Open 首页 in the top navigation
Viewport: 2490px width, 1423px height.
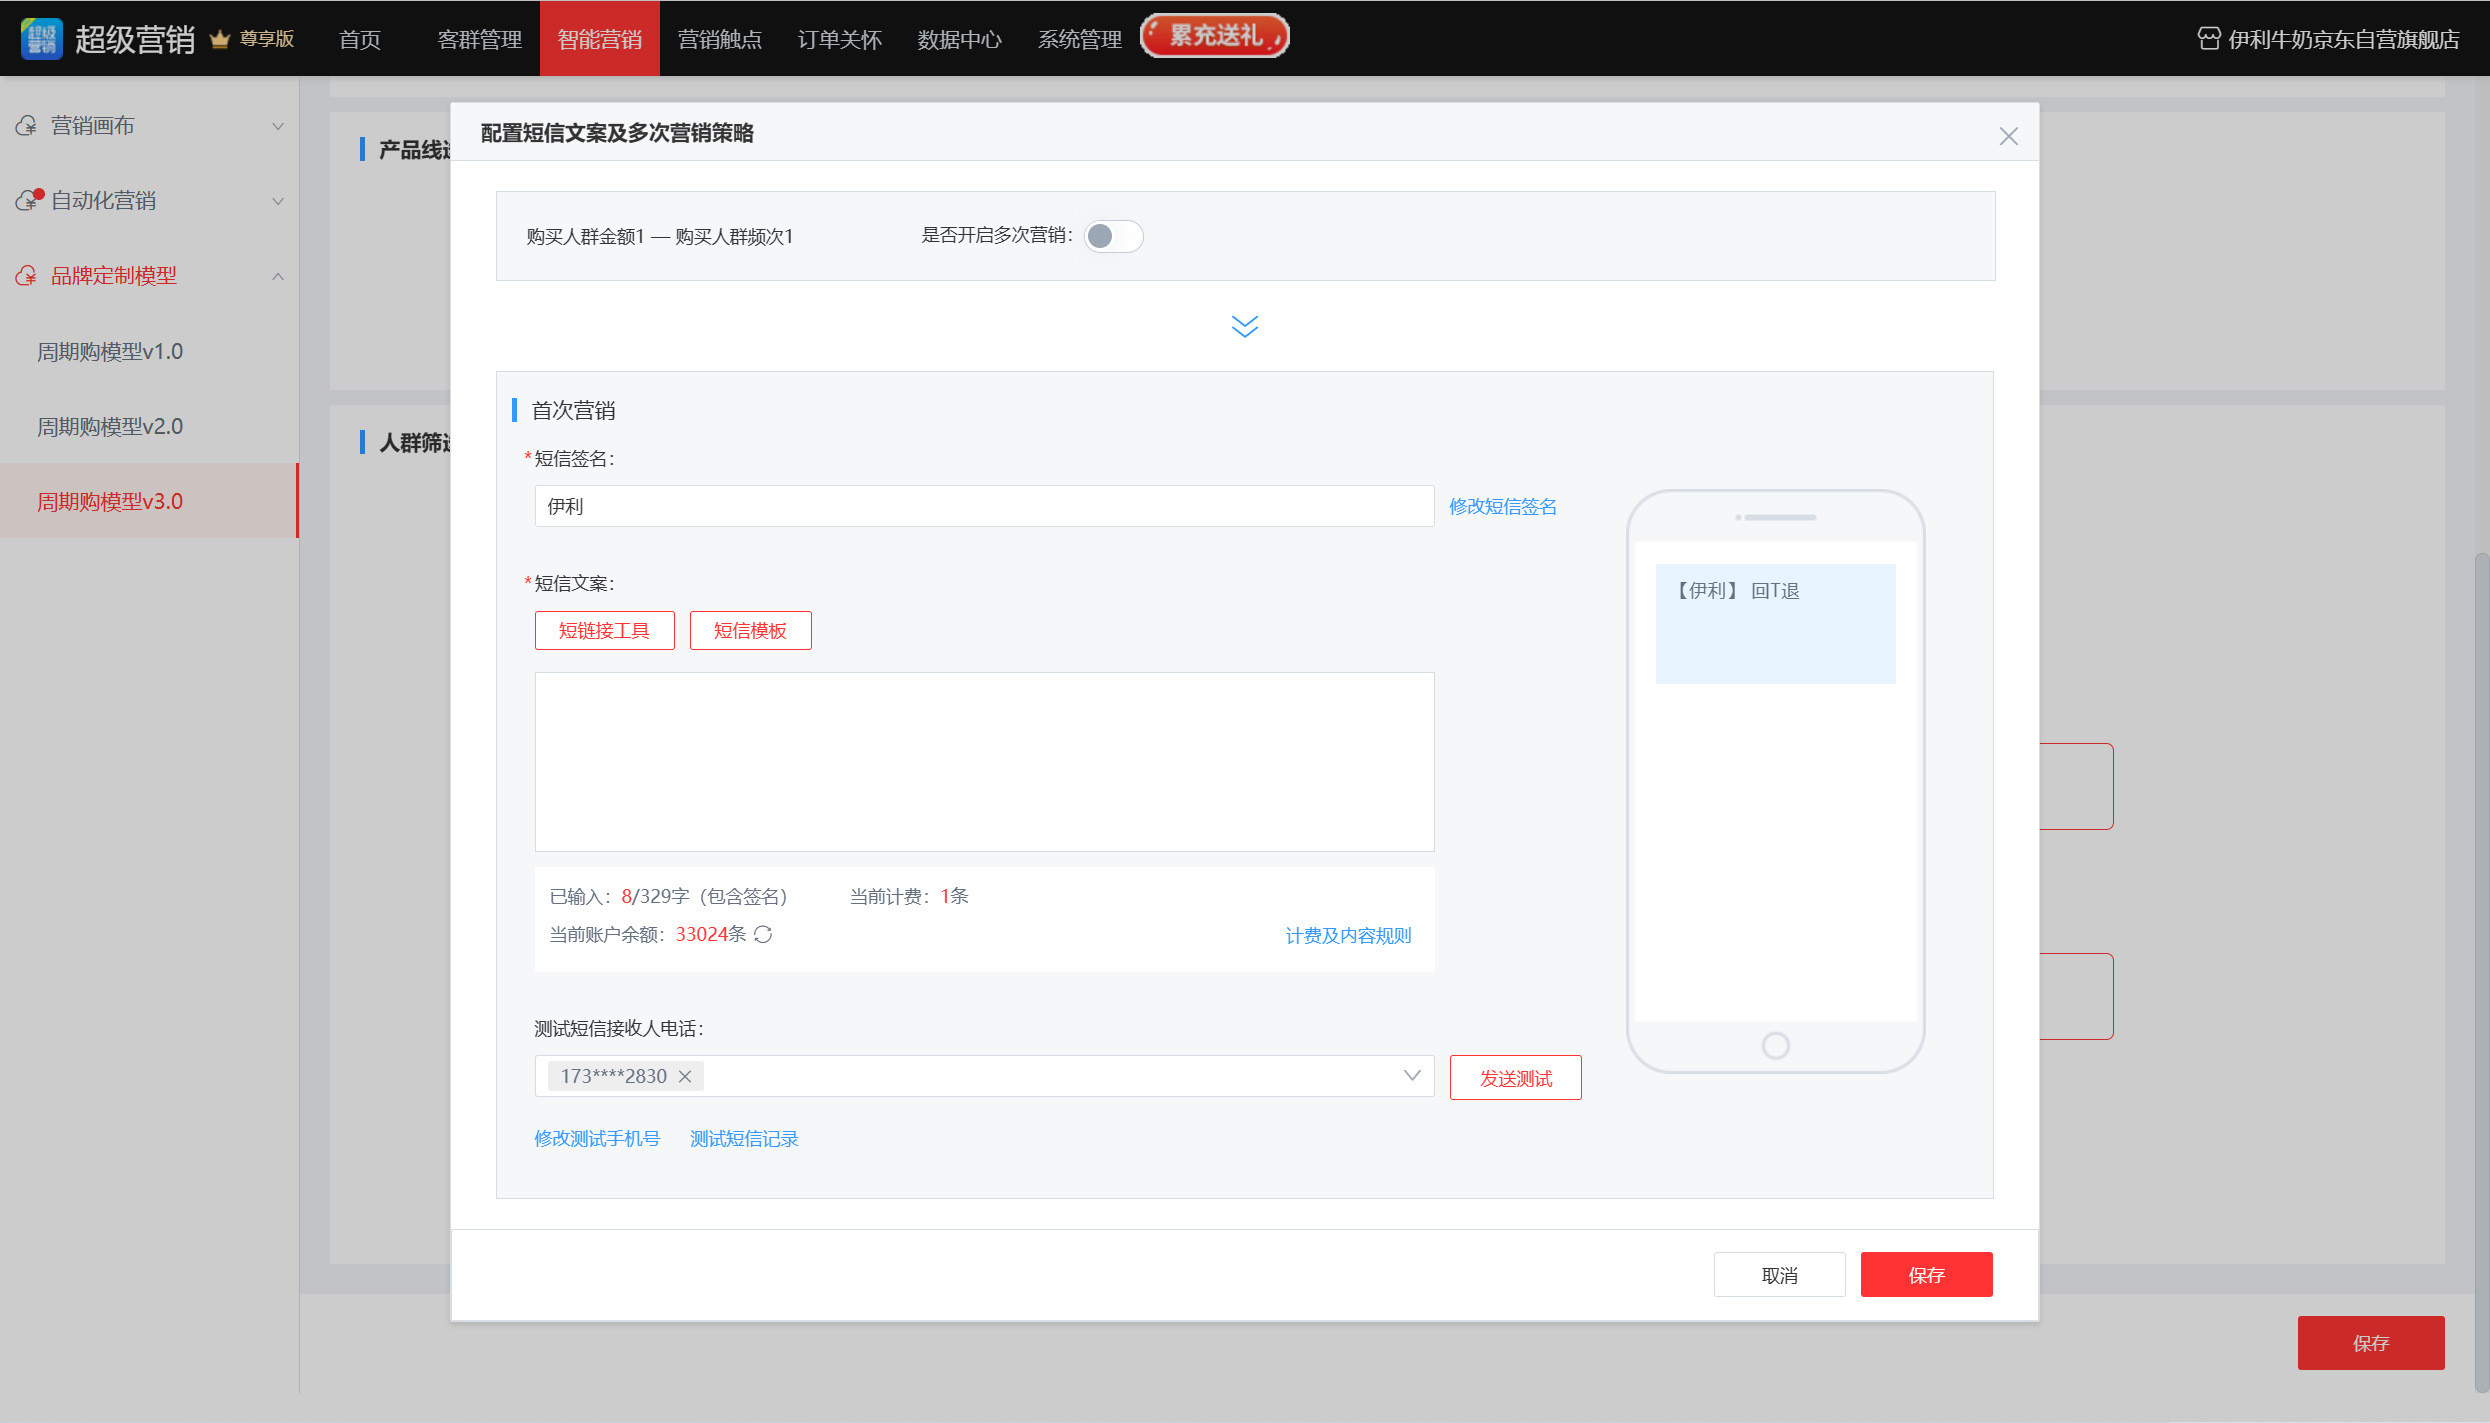pos(360,39)
